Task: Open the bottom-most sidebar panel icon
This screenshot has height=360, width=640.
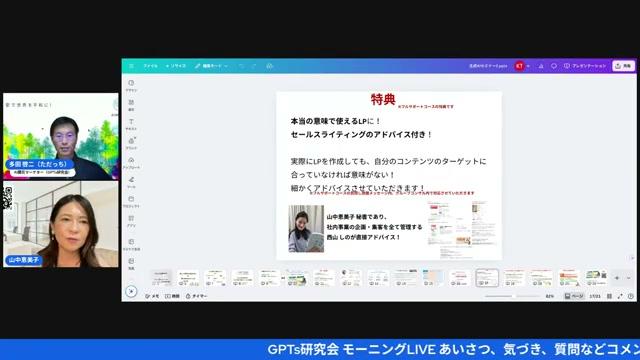Action: tap(131, 264)
